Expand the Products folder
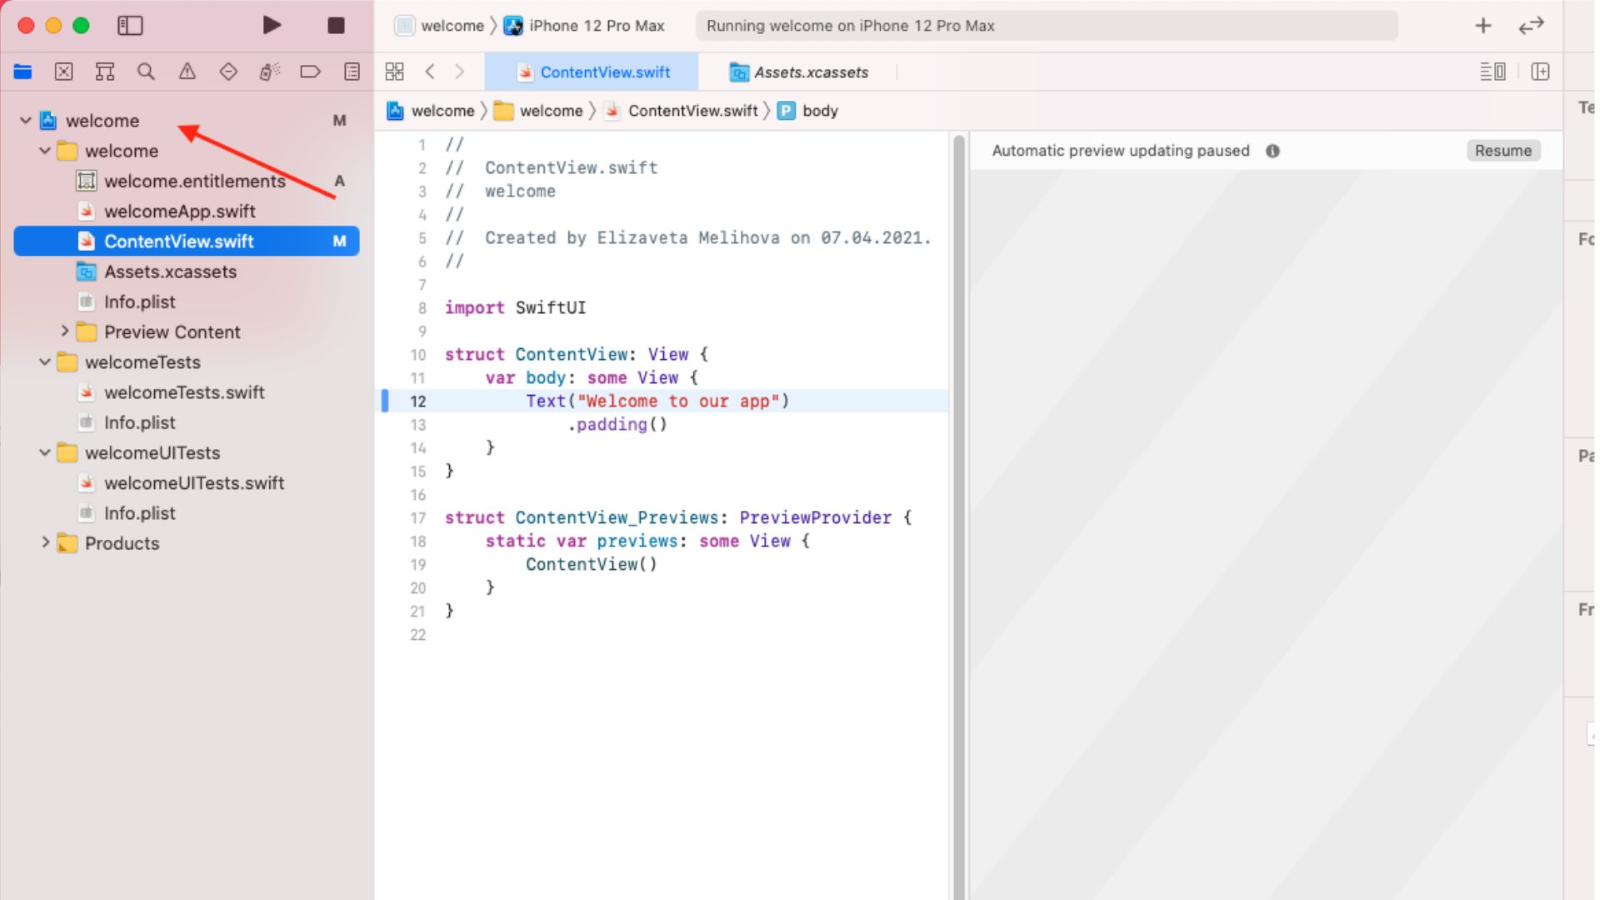Image resolution: width=1600 pixels, height=900 pixels. tap(45, 543)
